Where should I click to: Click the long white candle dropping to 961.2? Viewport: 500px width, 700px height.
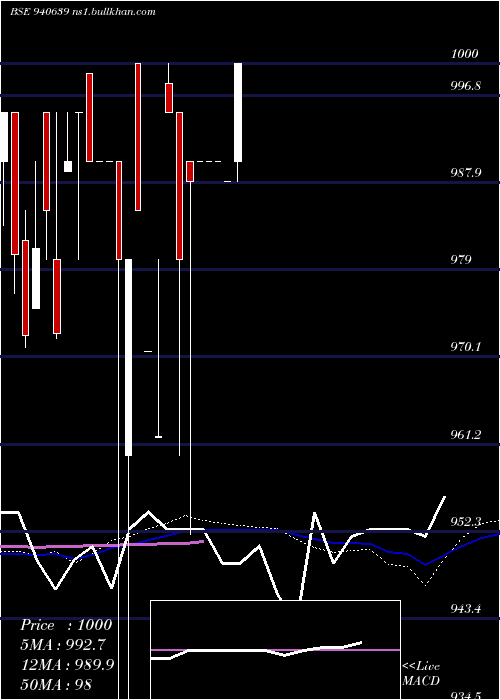(129, 357)
